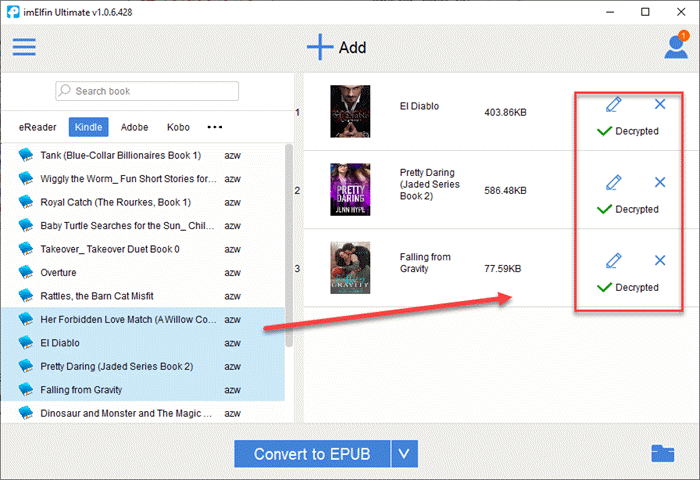Focus the Search book field
This screenshot has height=480, width=700.
147,91
